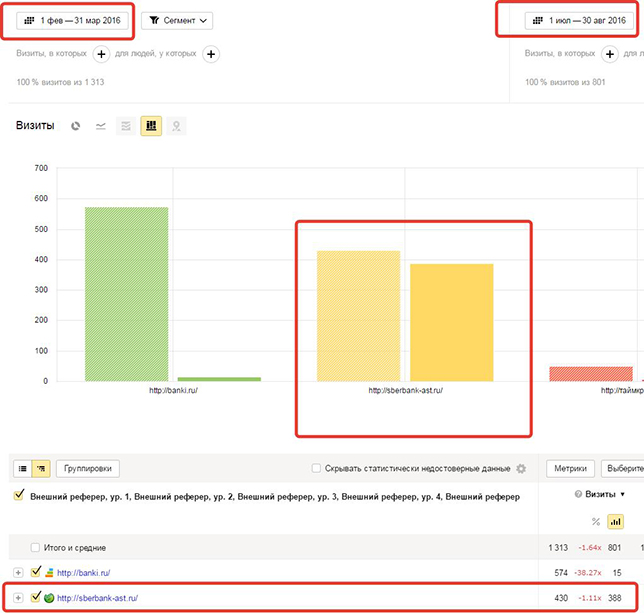Expand the banki.ru row
This screenshot has width=644, height=613.
18,572
